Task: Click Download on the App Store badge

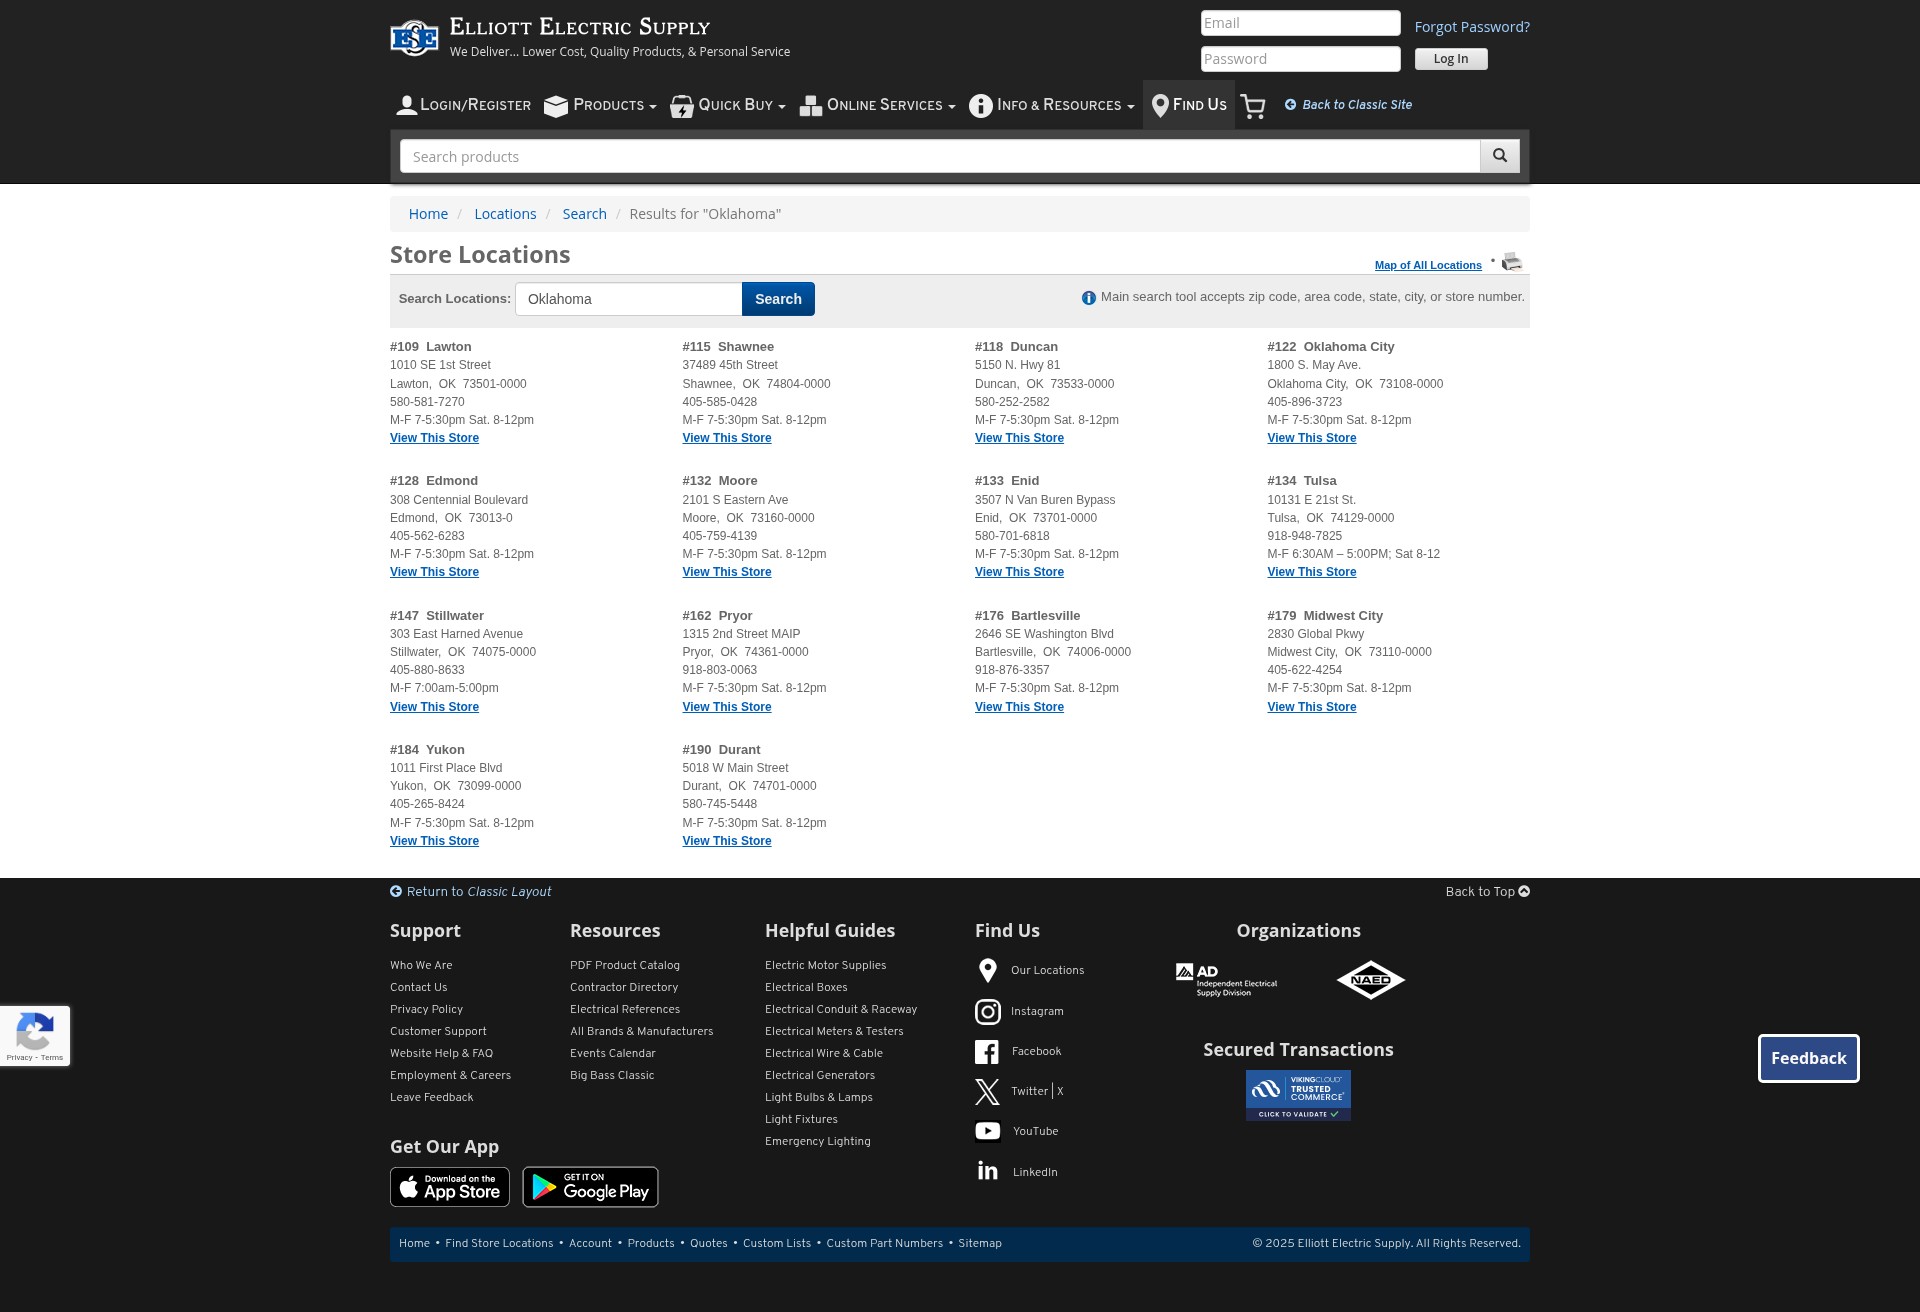Action: 450,1187
